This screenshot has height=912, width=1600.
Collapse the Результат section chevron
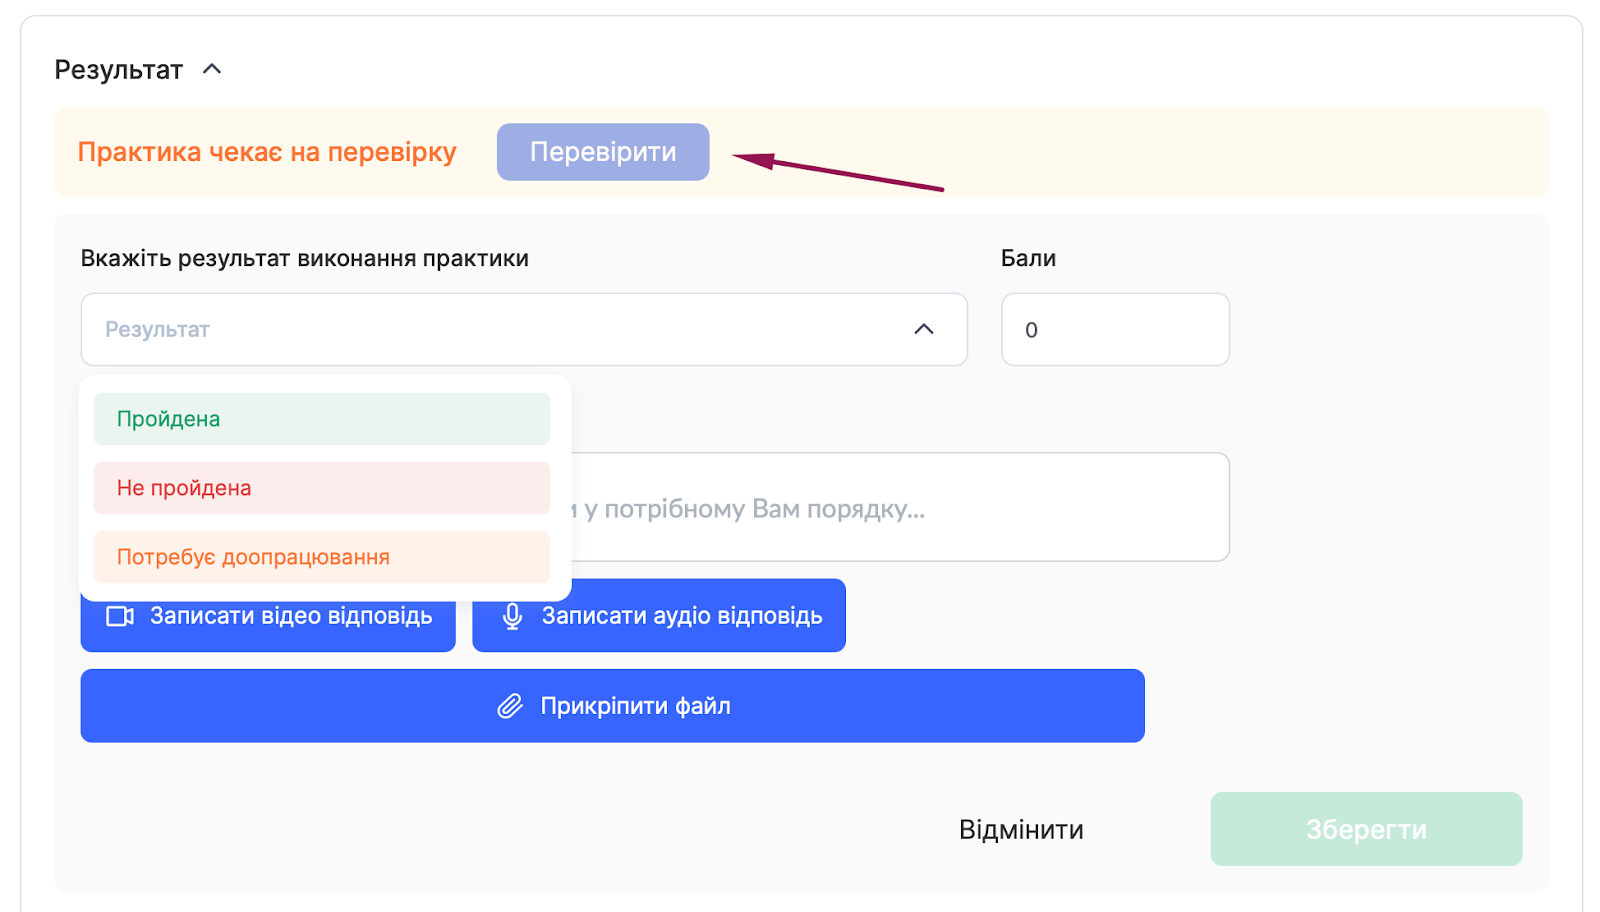pos(212,70)
